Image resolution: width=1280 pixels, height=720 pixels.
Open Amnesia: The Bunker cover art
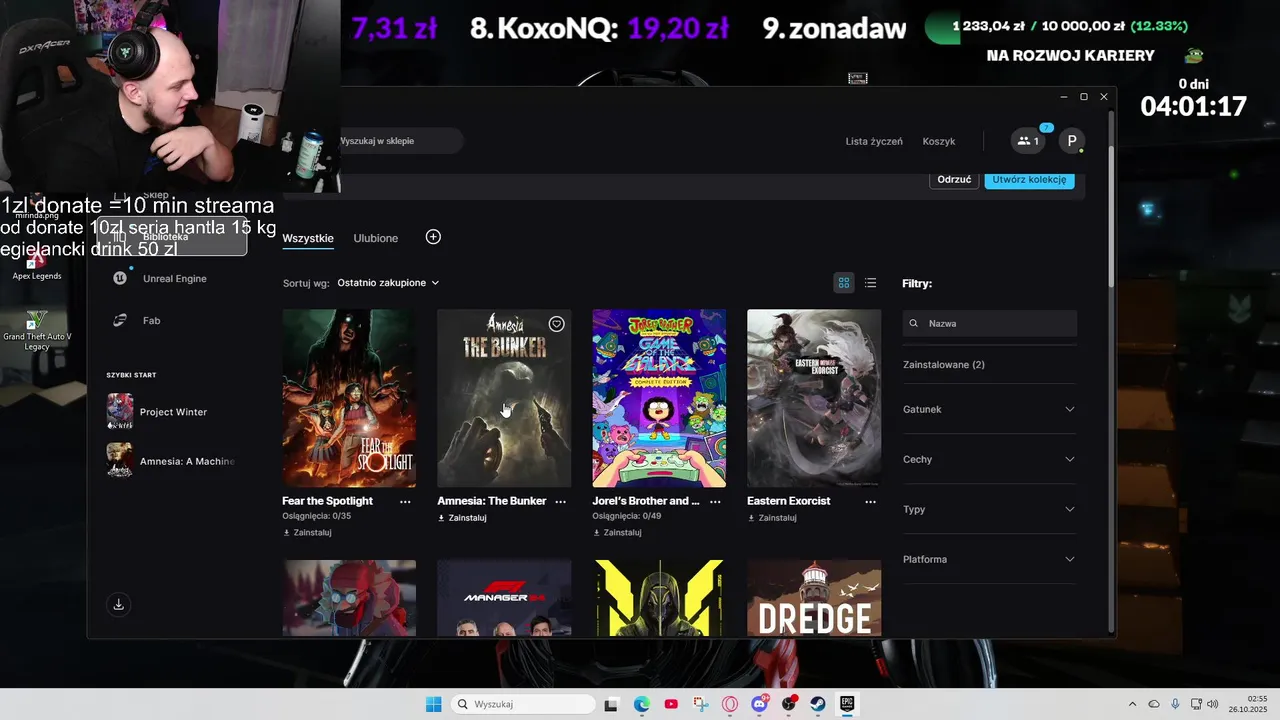pyautogui.click(x=504, y=398)
